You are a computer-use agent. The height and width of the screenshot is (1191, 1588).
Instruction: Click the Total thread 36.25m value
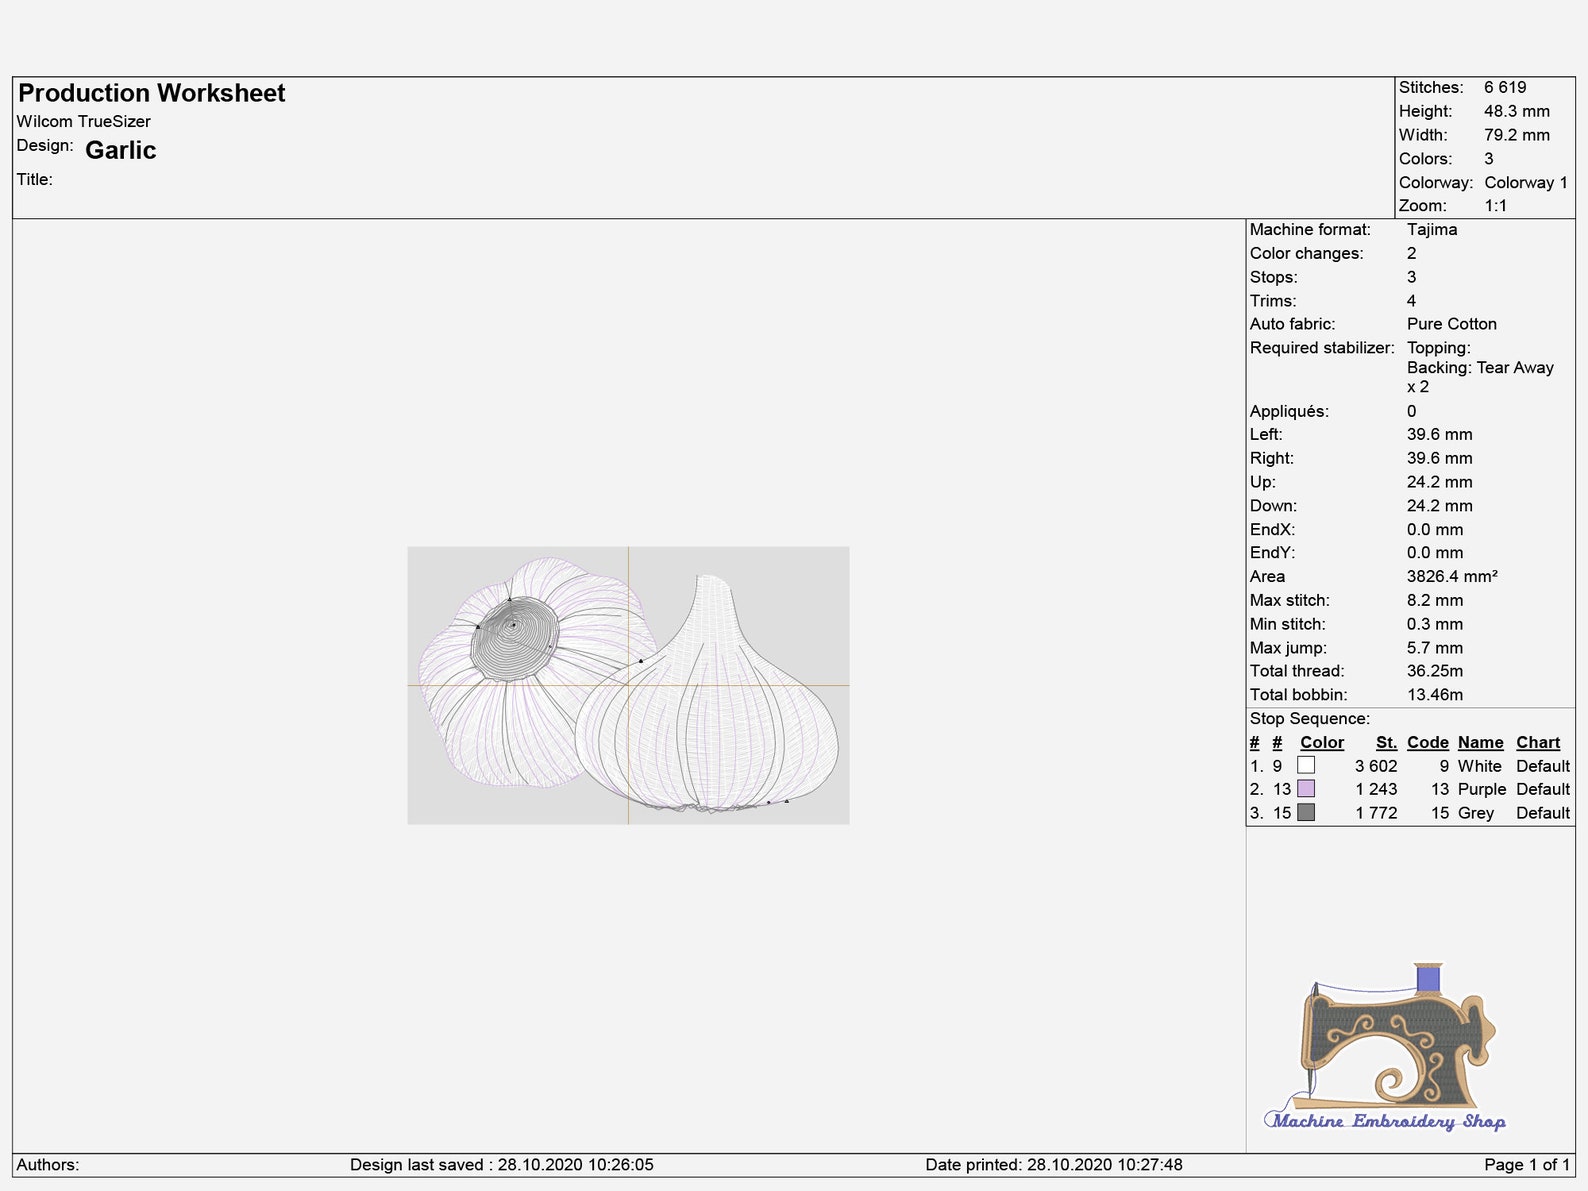pos(1435,671)
